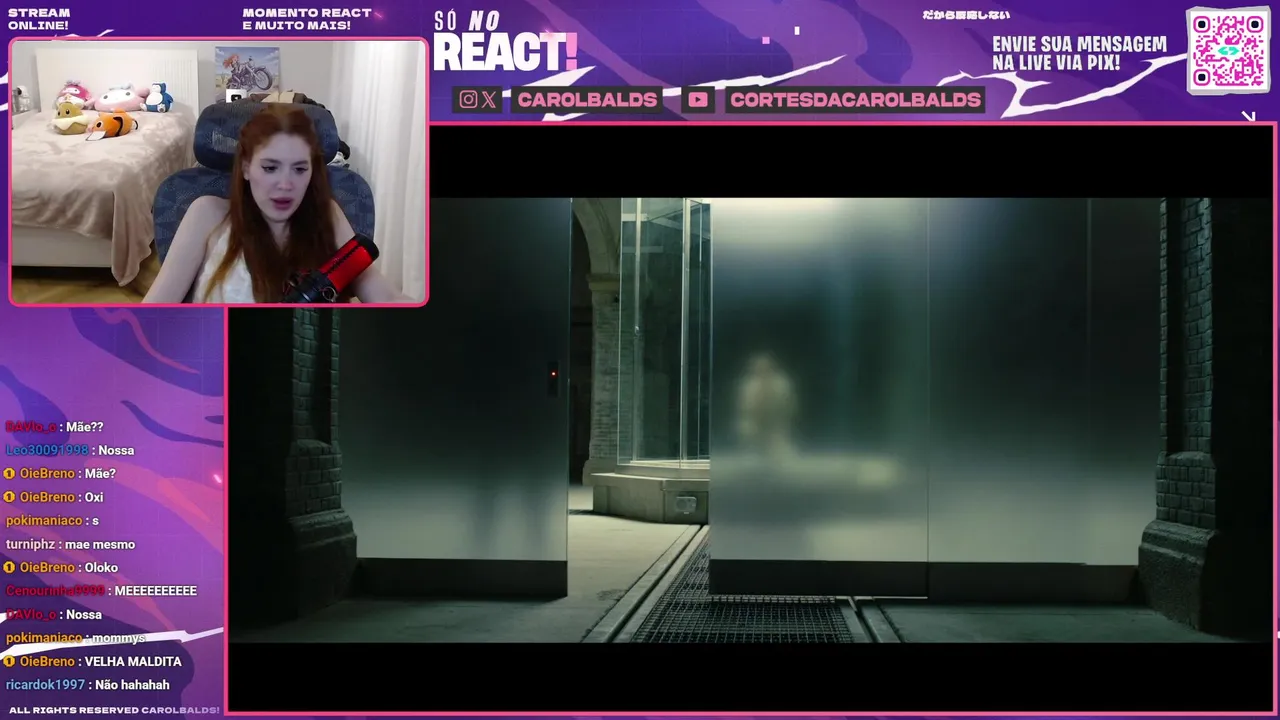Click username Leo30091998 in chat
Screen dimensions: 1280x720
[47, 451]
